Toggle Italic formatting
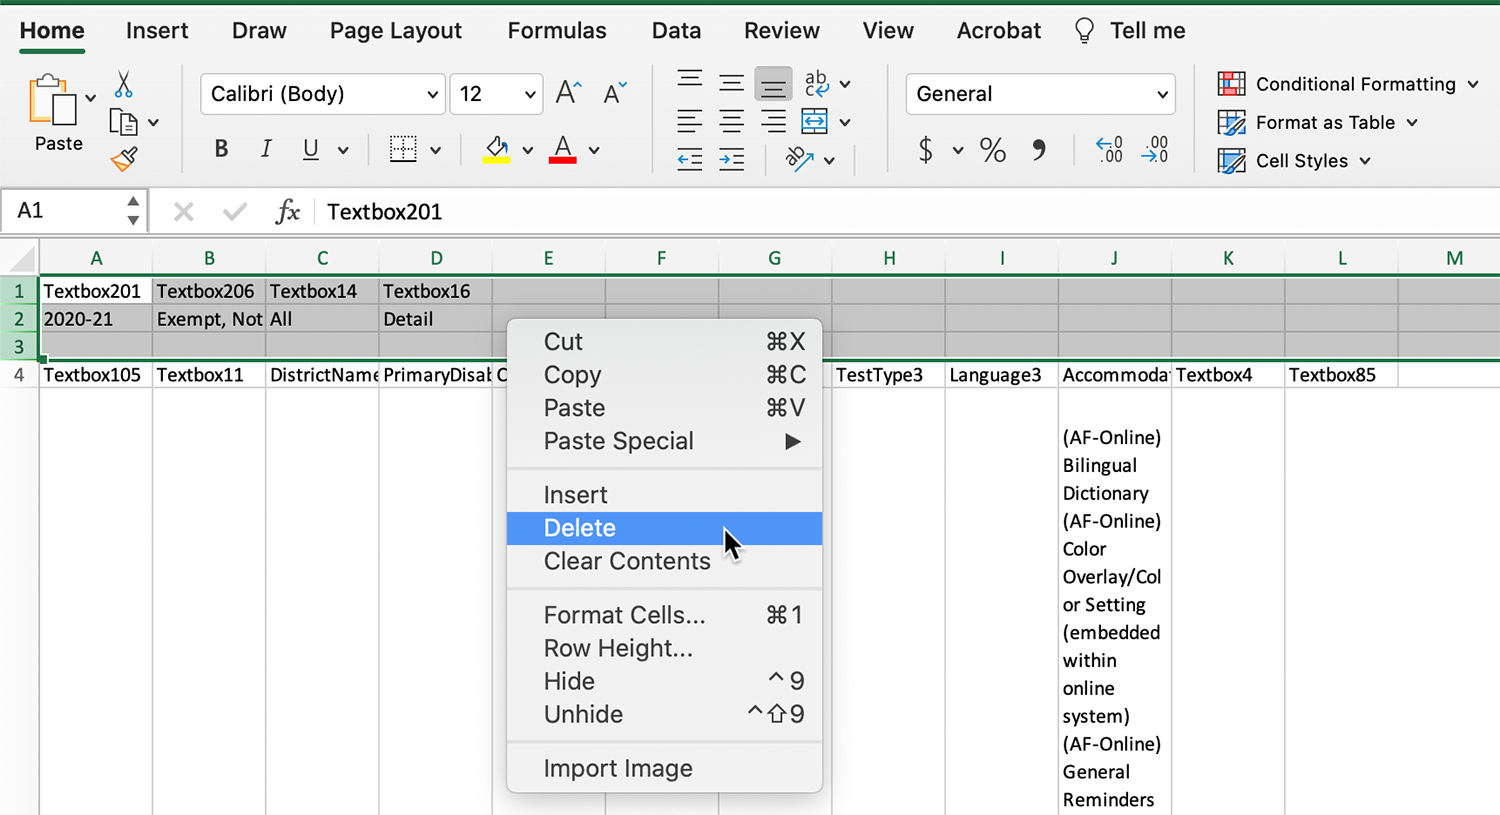Screen dimensions: 1500x815 point(265,150)
